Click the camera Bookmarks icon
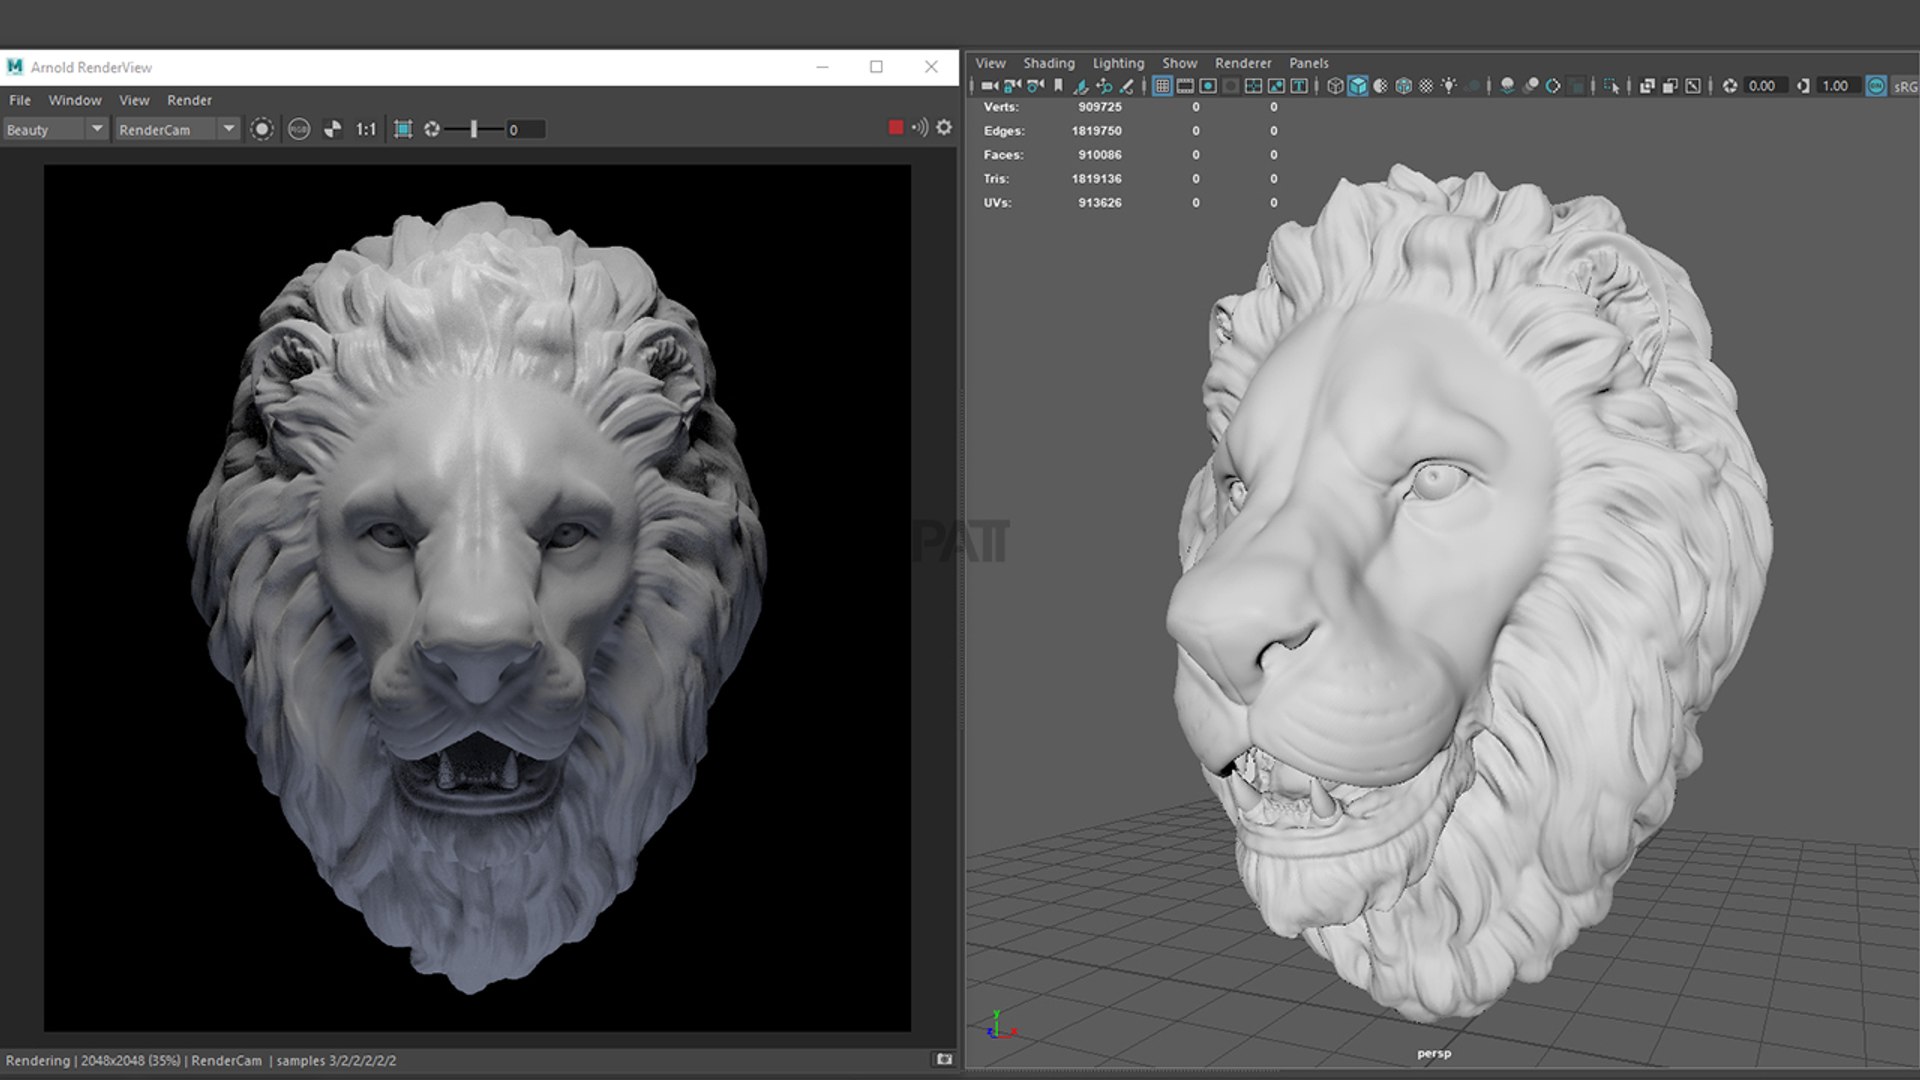This screenshot has height=1080, width=1920. pos(1058,86)
